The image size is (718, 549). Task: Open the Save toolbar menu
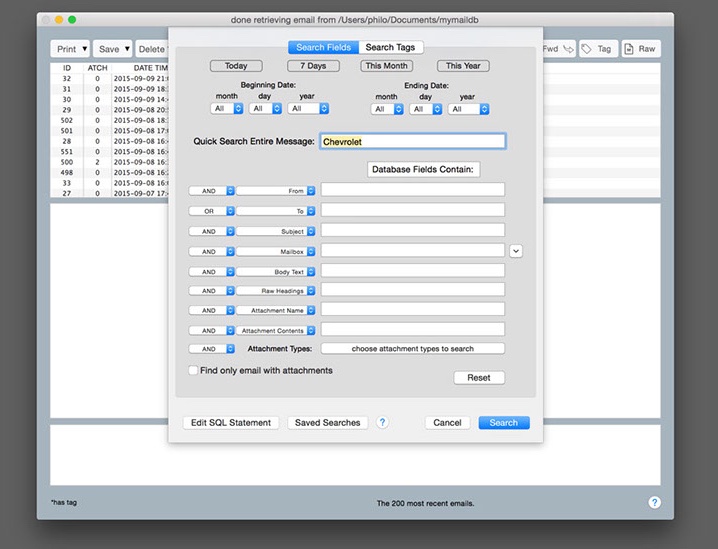113,48
